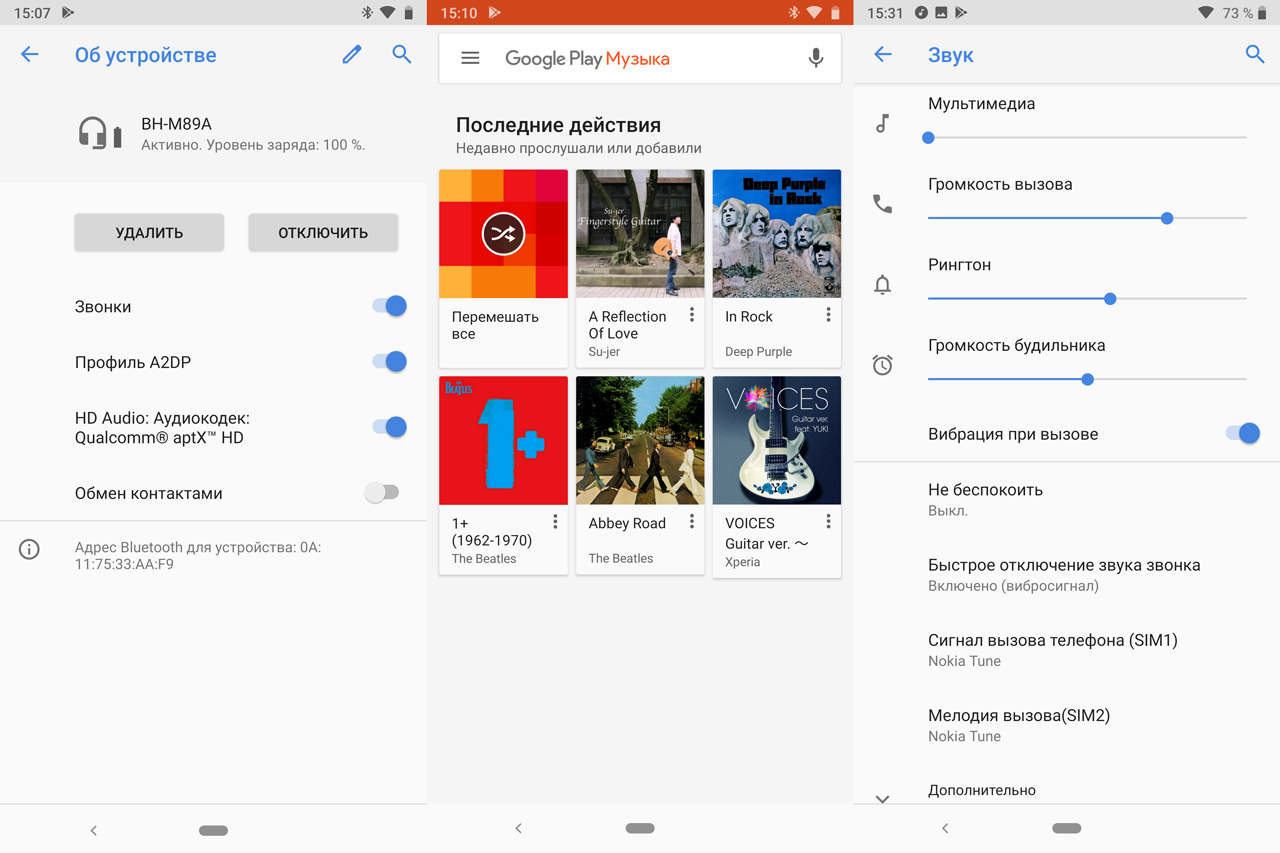Screen dimensions: 1280x853
Task: Tap the info icon beside Bluetooth address
Action: pos(30,549)
